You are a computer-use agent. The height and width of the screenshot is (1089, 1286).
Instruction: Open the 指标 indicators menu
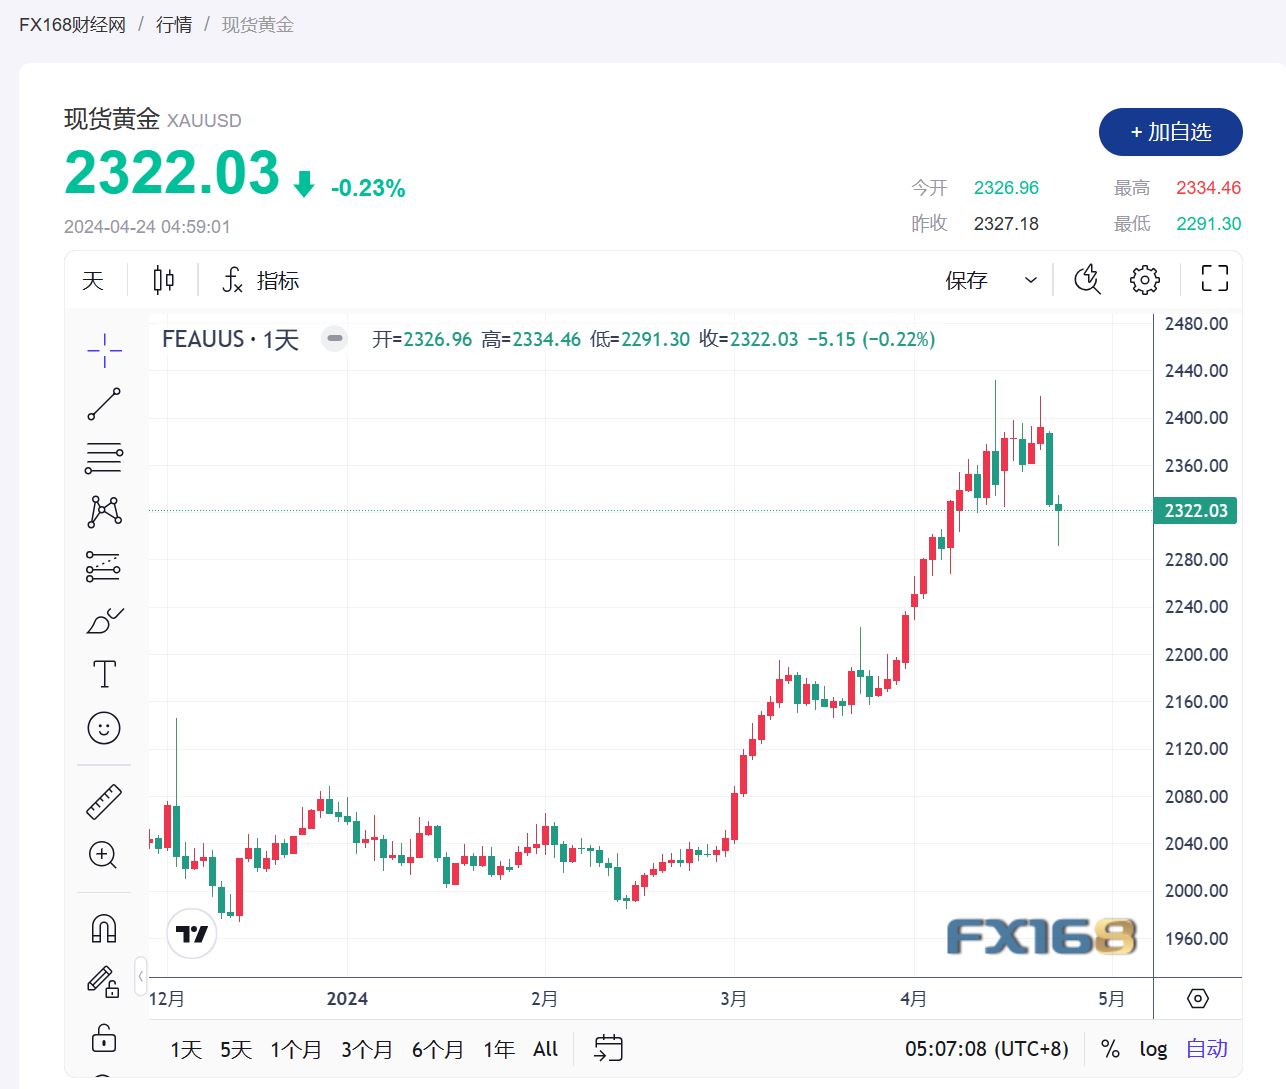pyautogui.click(x=260, y=280)
